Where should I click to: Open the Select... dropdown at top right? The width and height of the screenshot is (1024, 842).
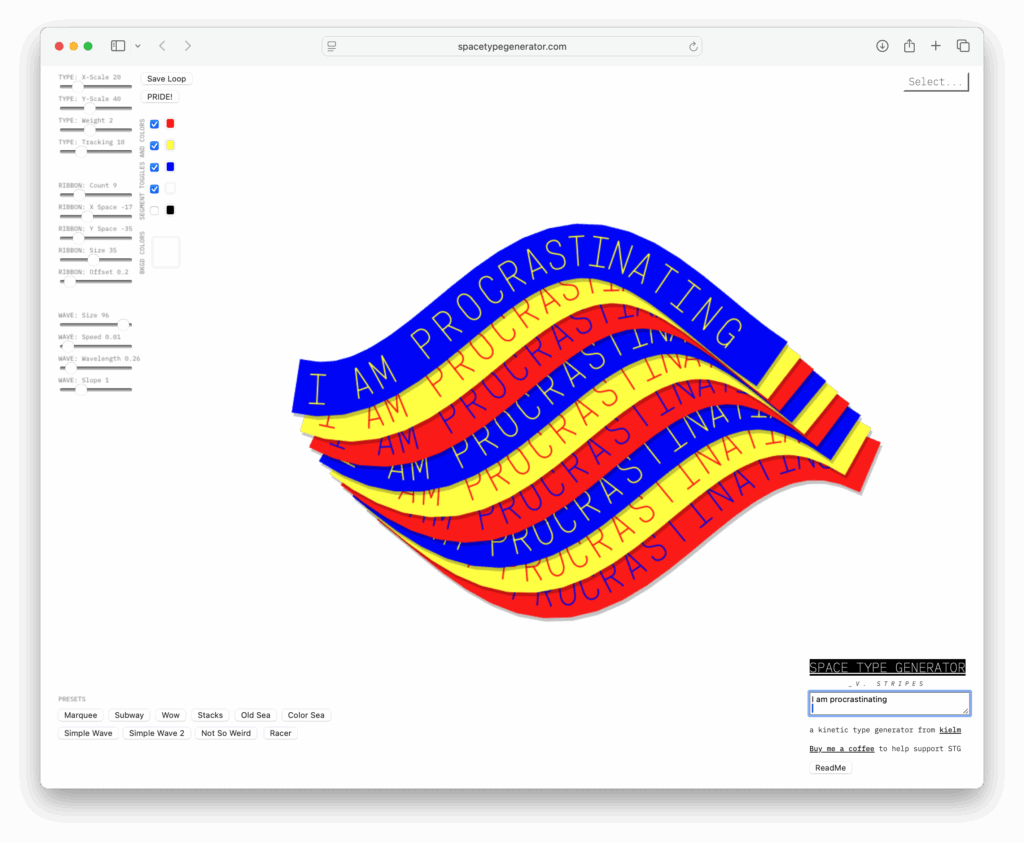936,82
